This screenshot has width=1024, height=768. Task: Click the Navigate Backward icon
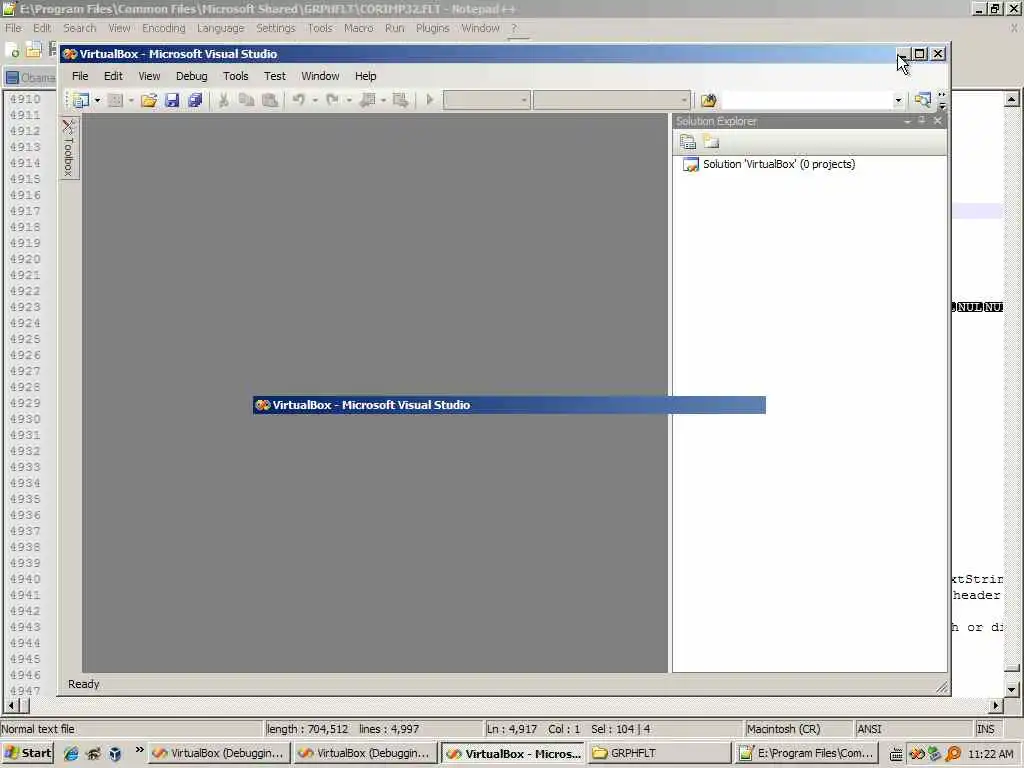coord(368,100)
